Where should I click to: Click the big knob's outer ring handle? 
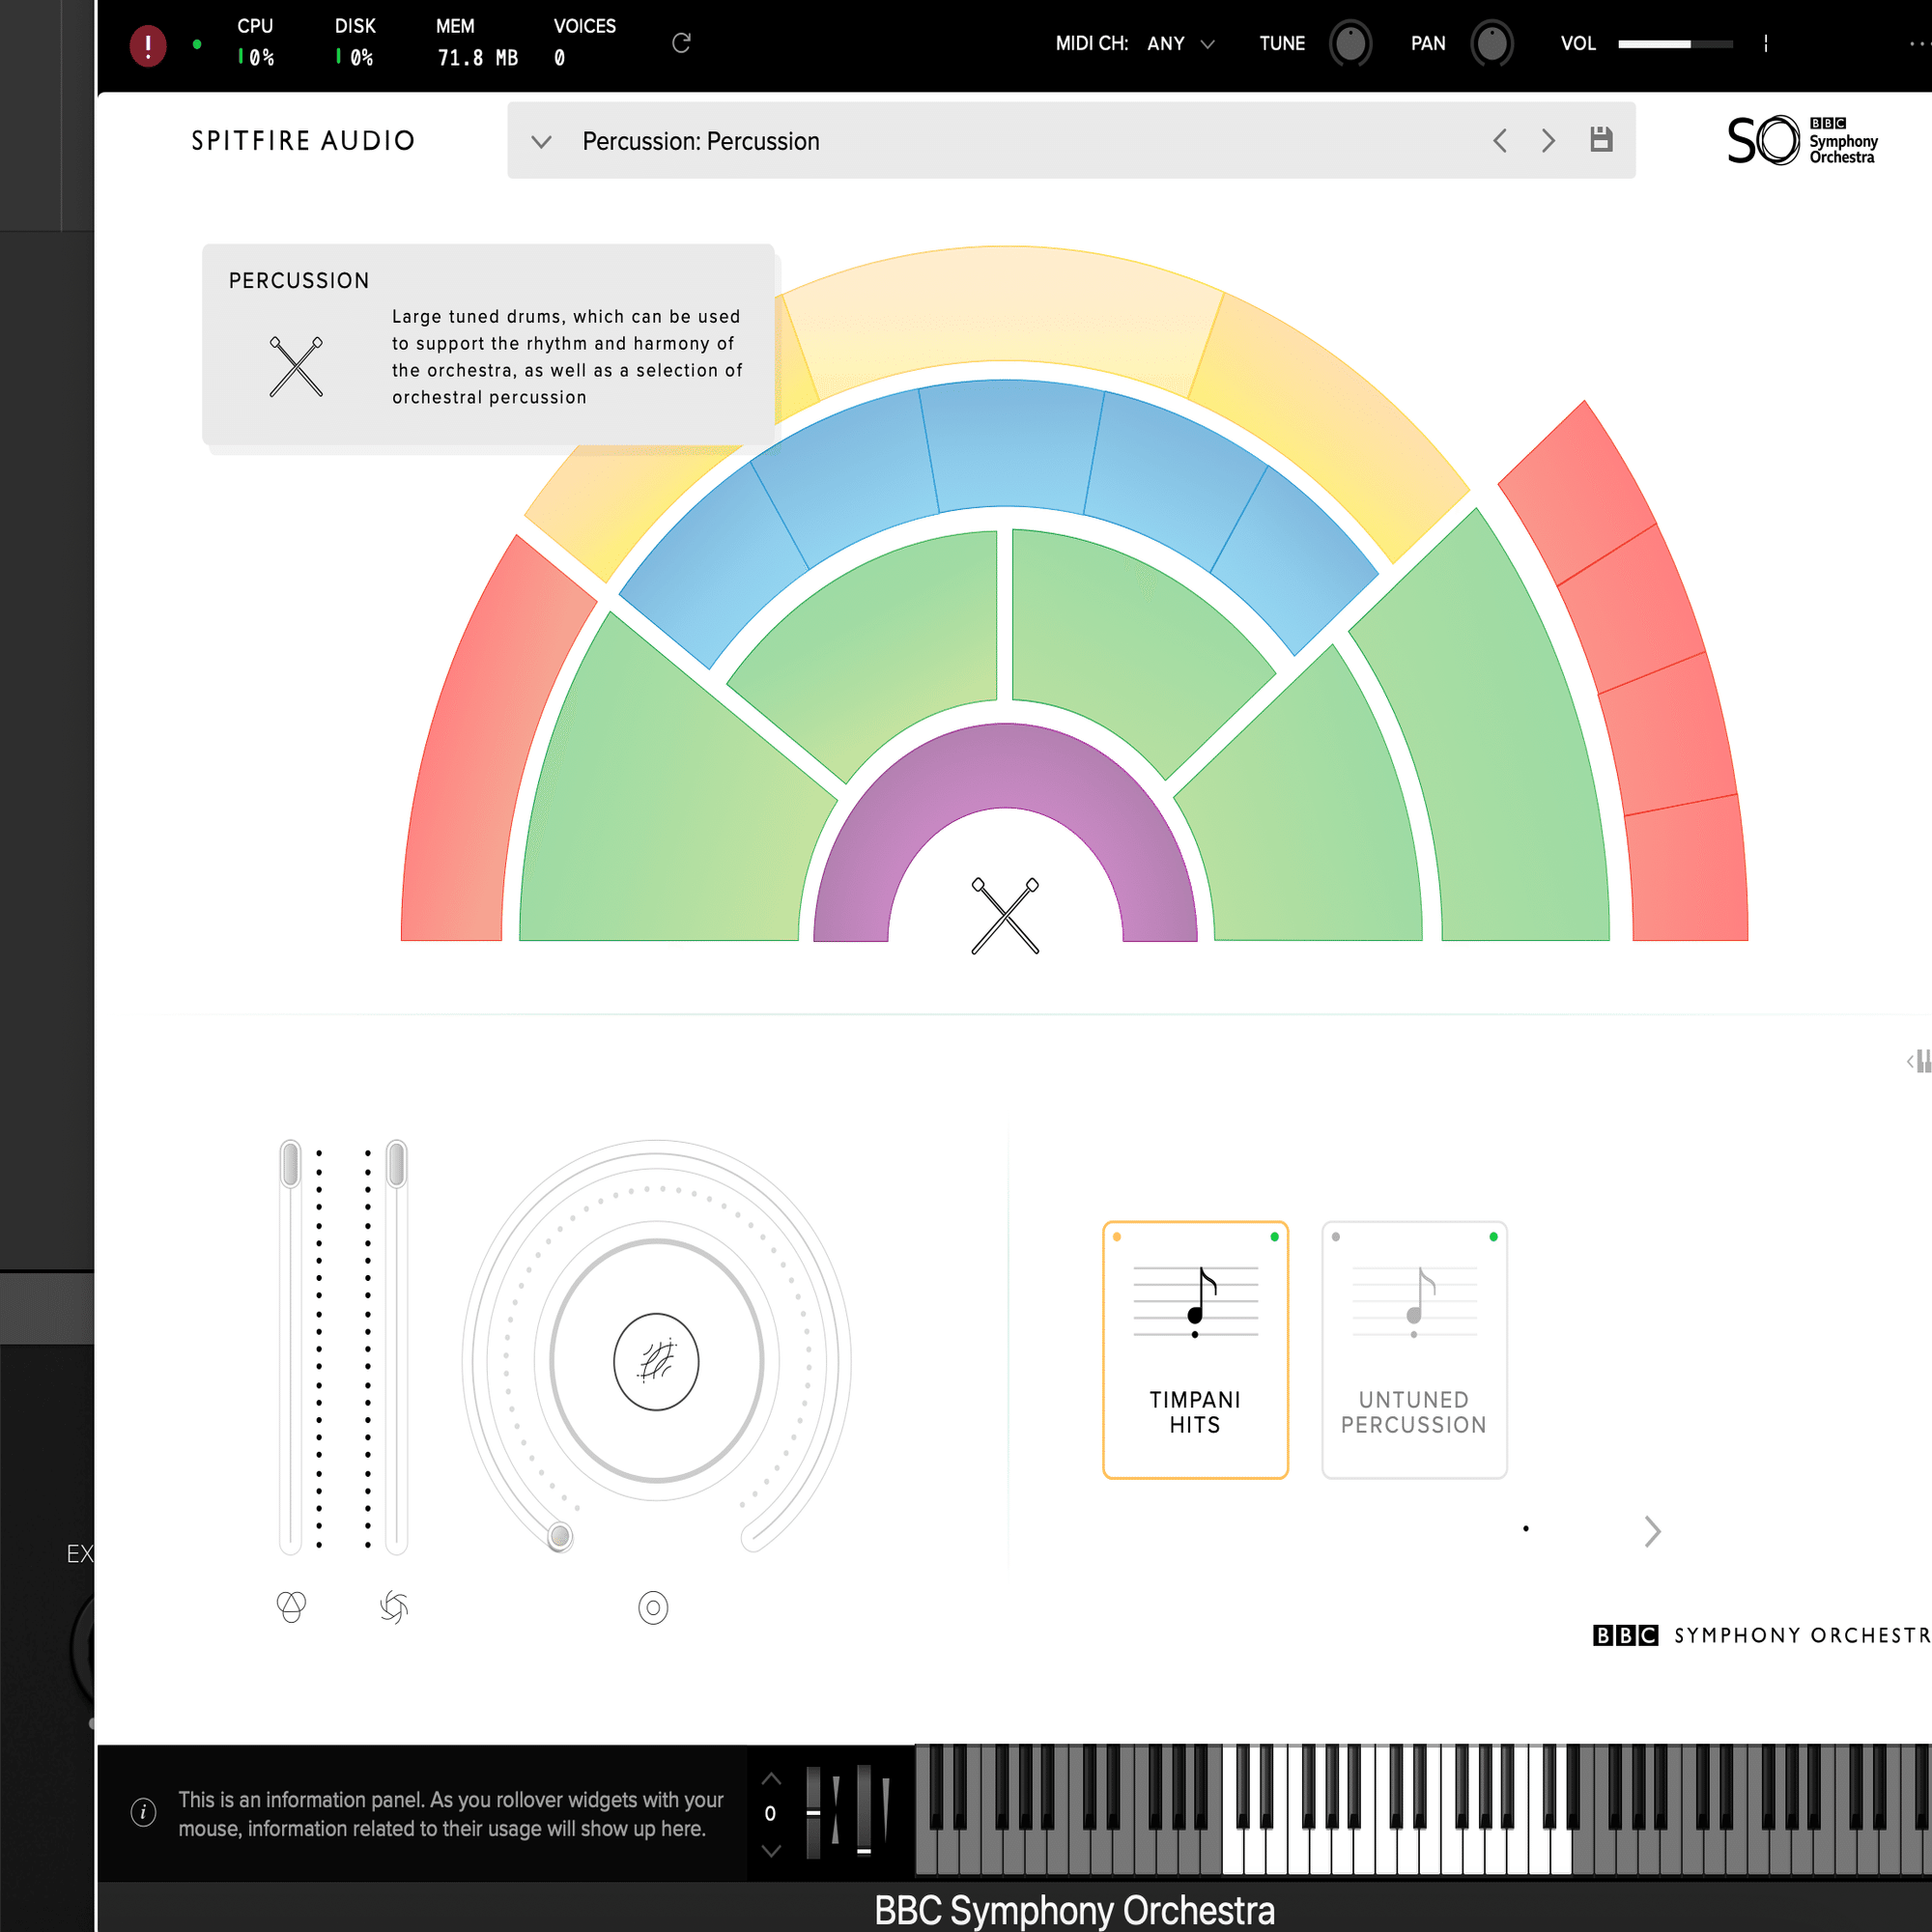[x=560, y=1536]
